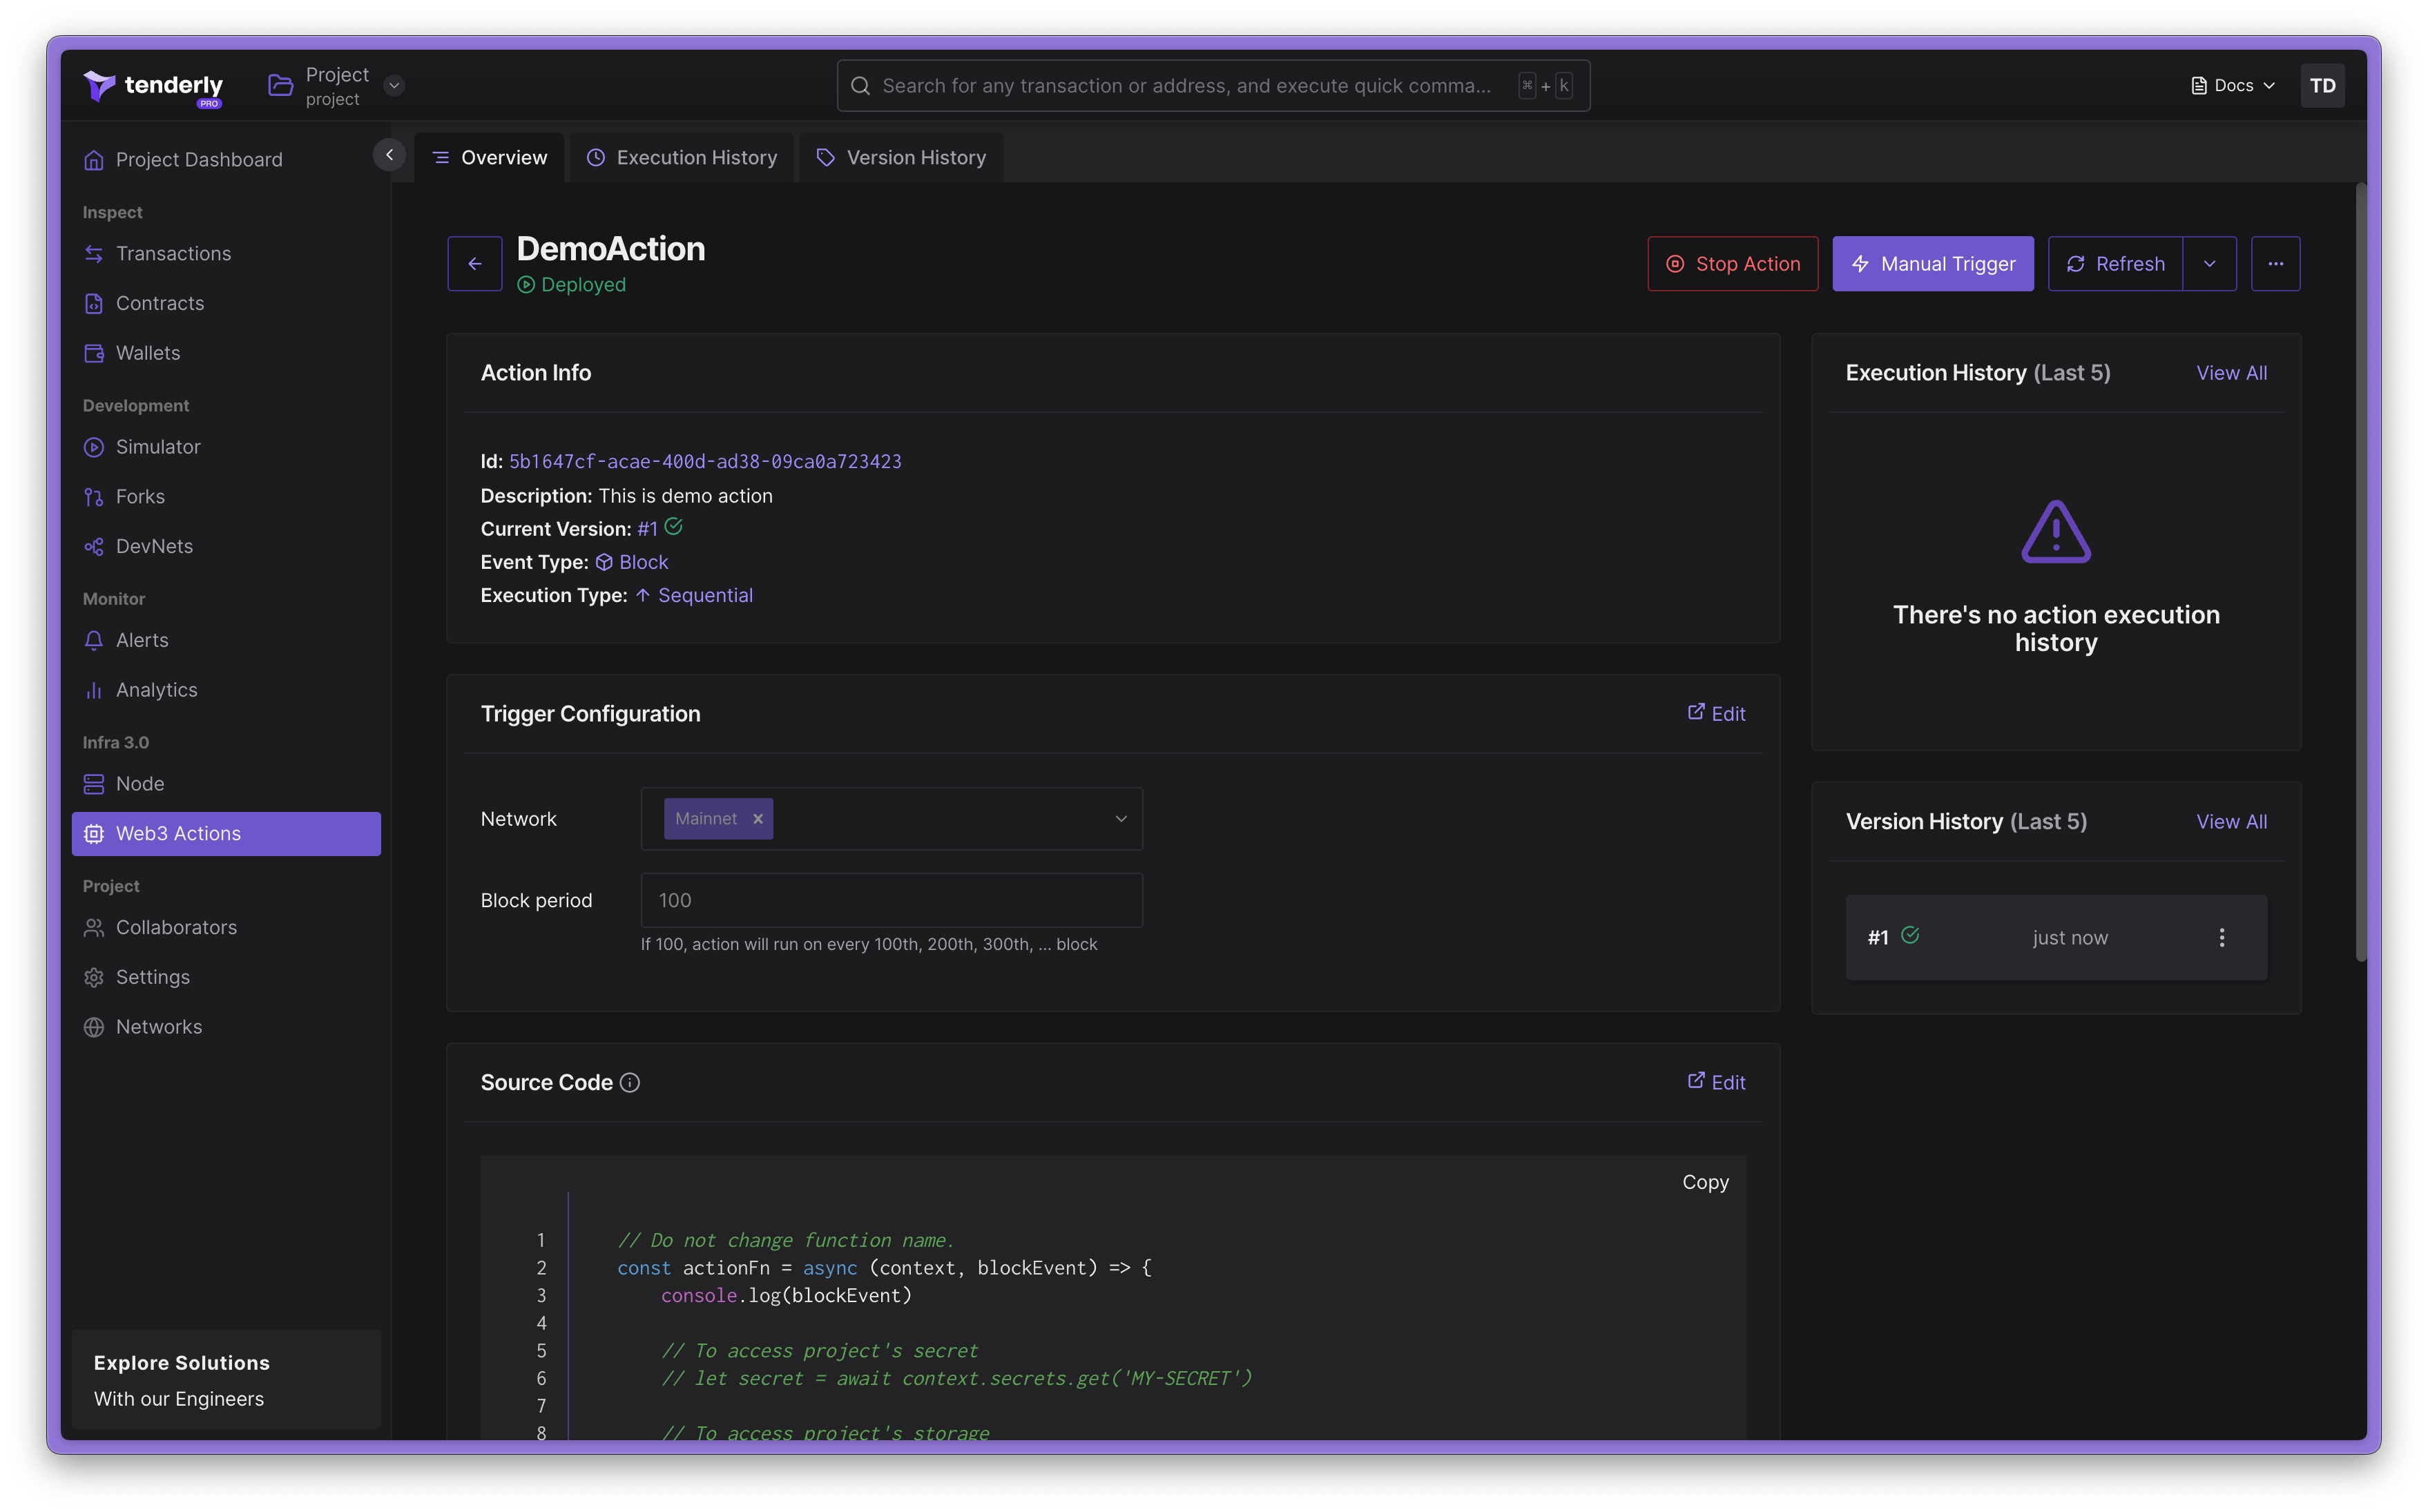The width and height of the screenshot is (2428, 1512).
Task: Click the Web3 Actions sidebar icon
Action: click(x=93, y=833)
